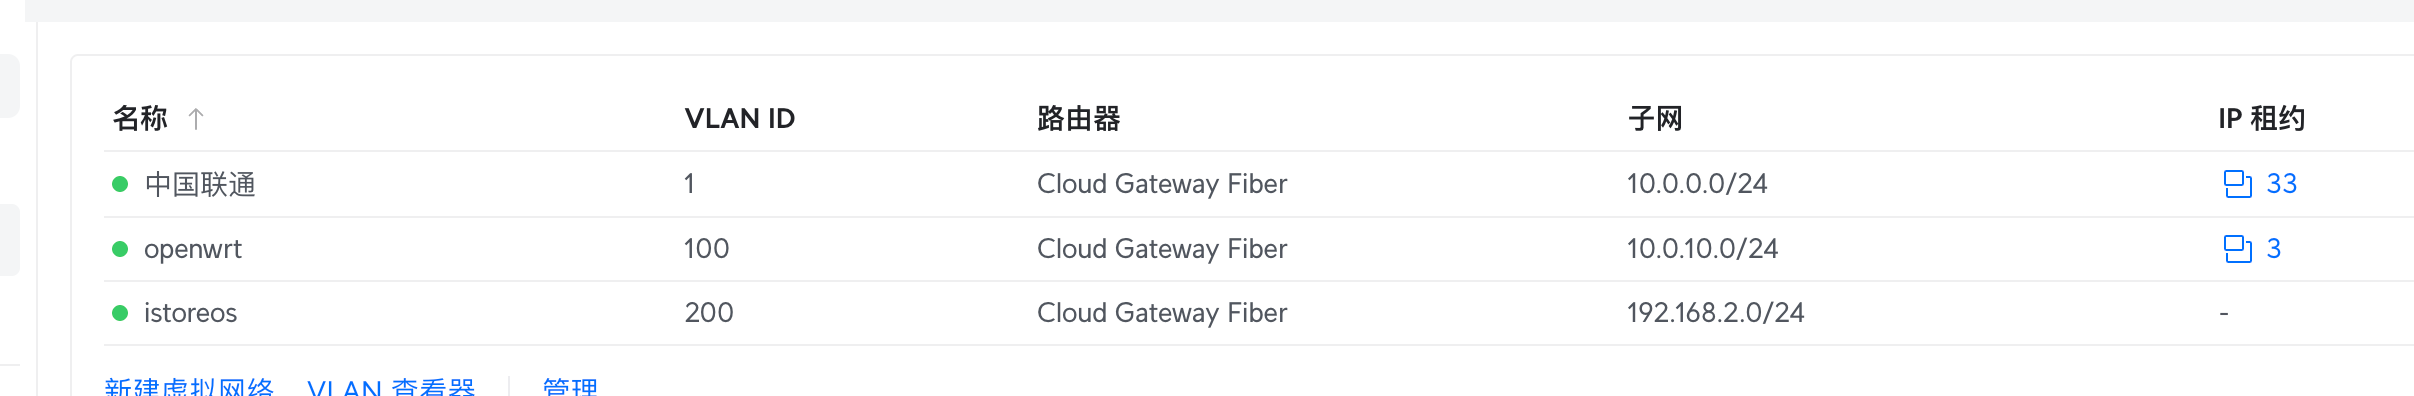This screenshot has height=396, width=2414.
Task: Sort by the VLAN ID column header
Action: [x=739, y=119]
